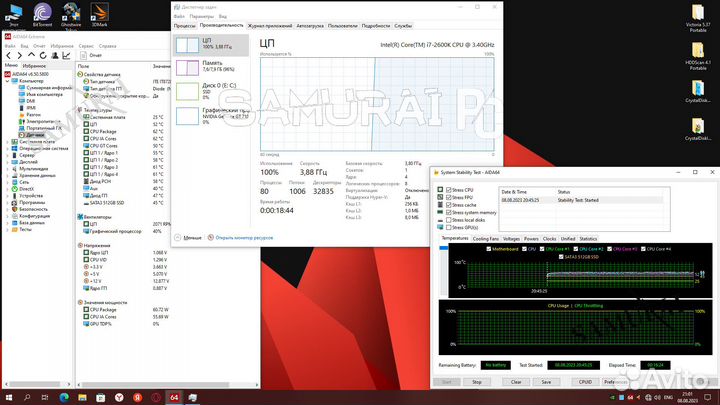Image resolution: width=720 pixels, height=405 pixels.
Task: Click AIDA64 horizontal scrollbar in sensor panel
Action: pyautogui.click(x=155, y=385)
